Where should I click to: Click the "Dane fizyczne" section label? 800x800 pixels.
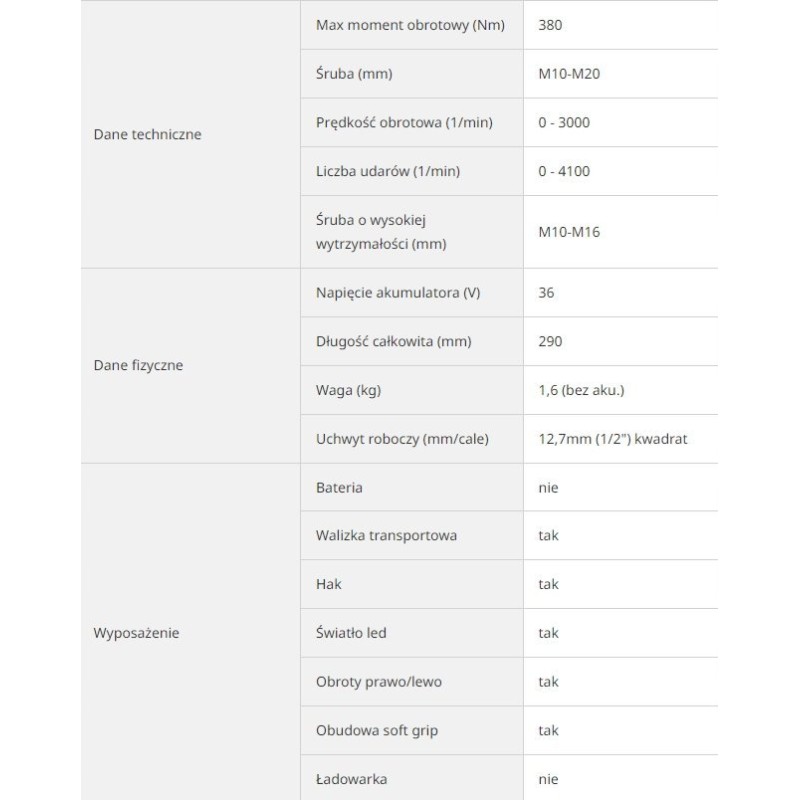138,365
